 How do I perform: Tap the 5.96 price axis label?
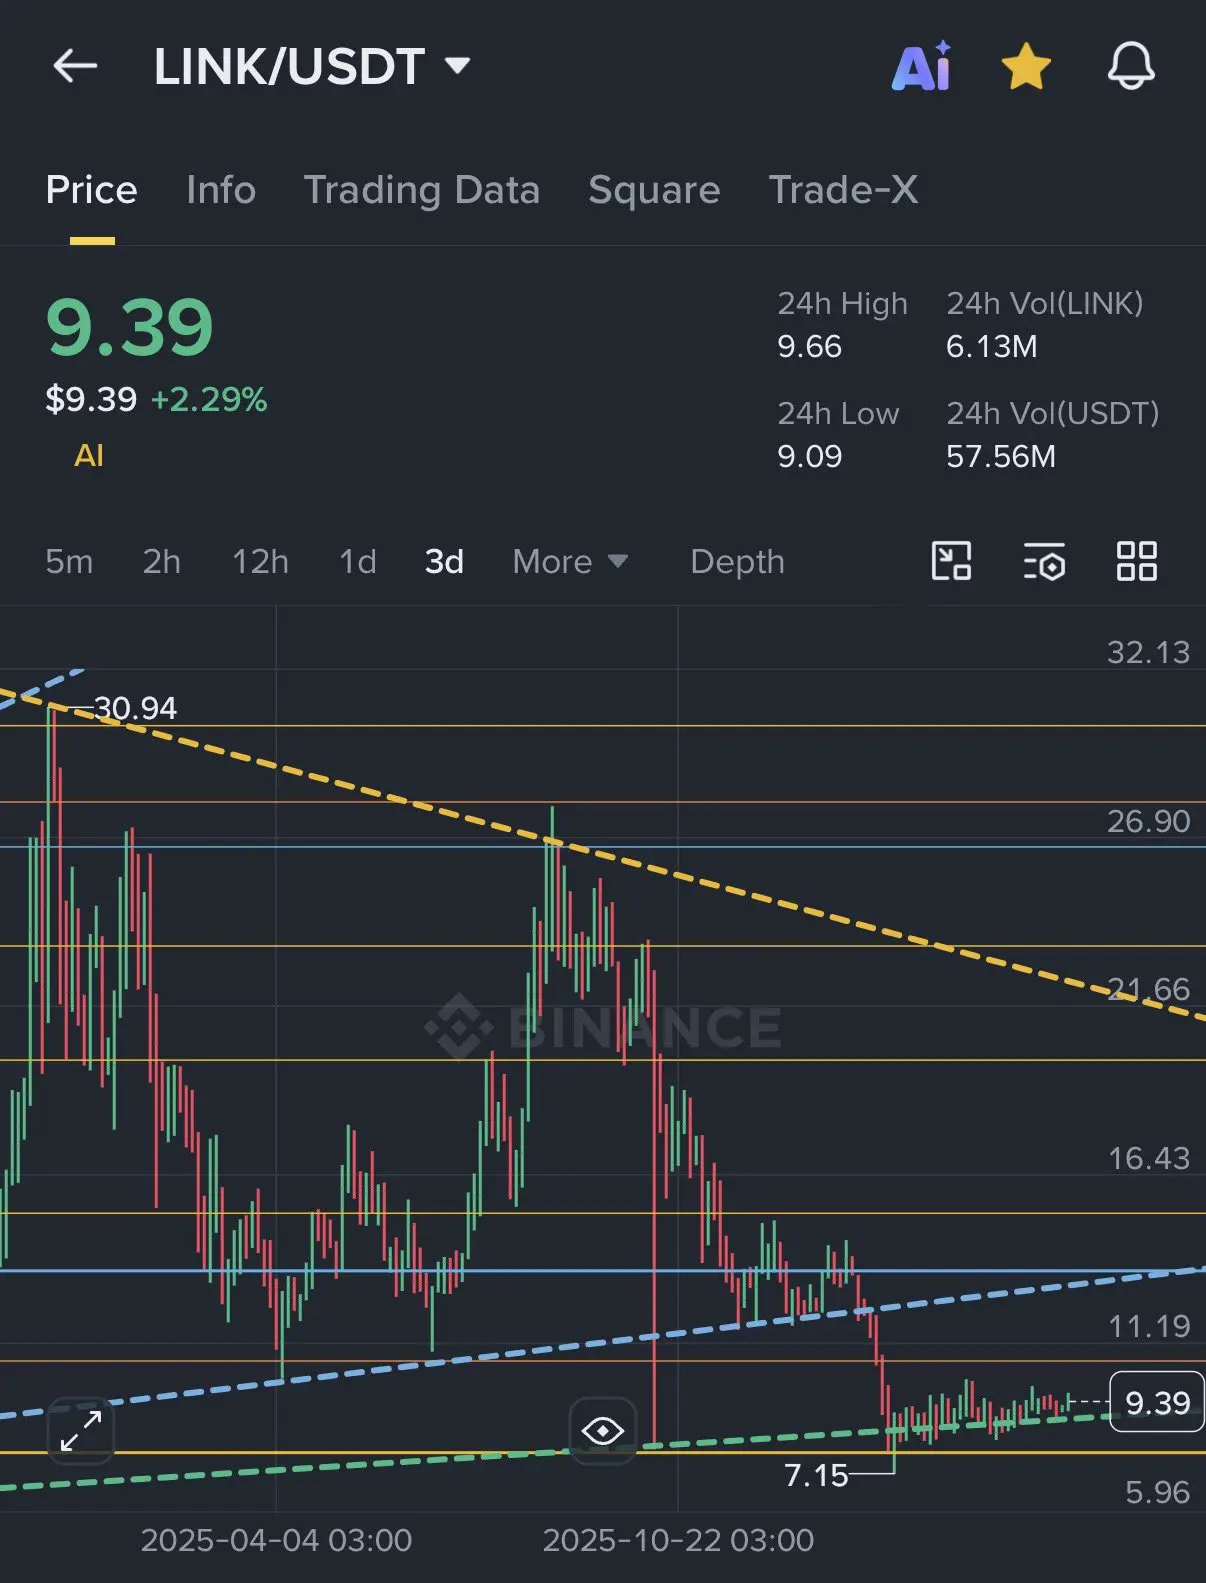tap(1157, 1492)
